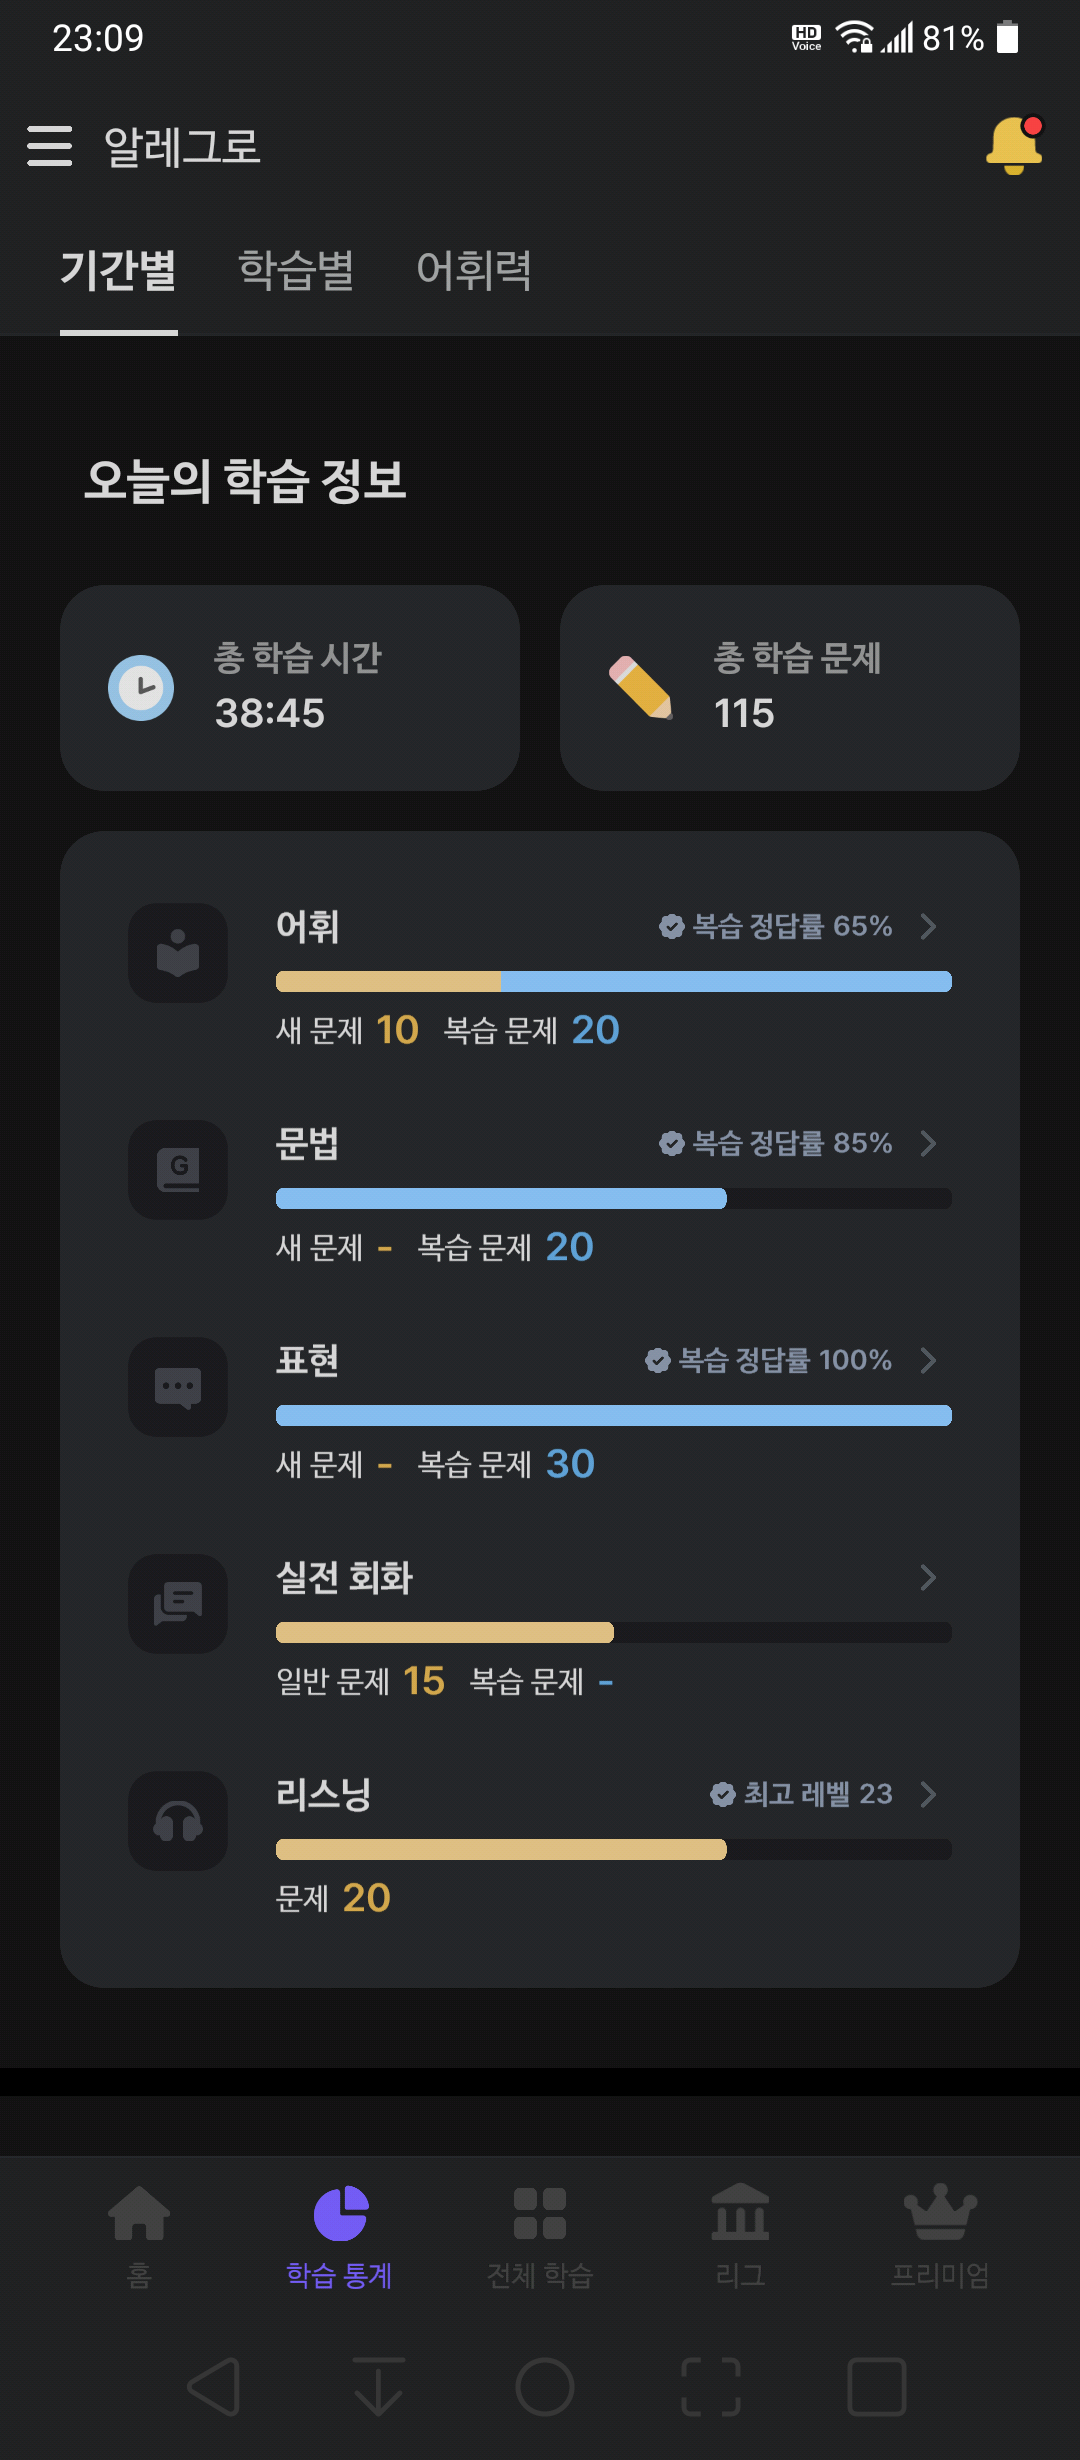Screen dimensions: 1080x2460
Task: Open the hamburger menu
Action: (x=49, y=146)
